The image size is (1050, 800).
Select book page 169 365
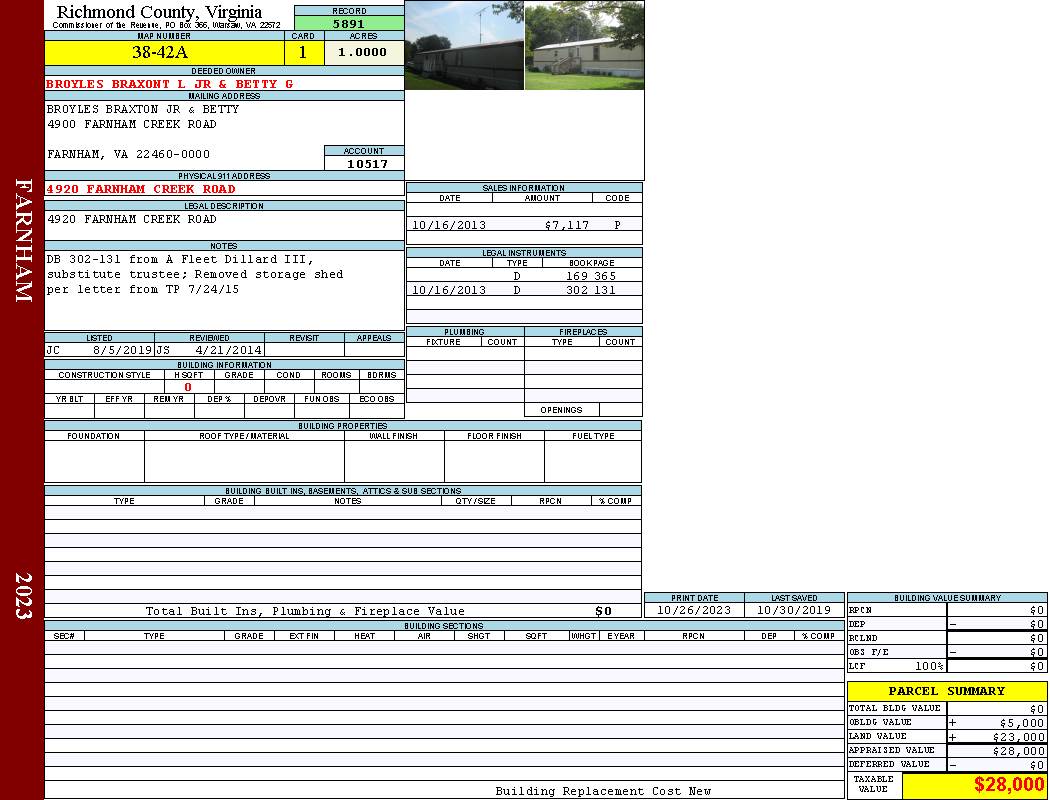pos(591,276)
